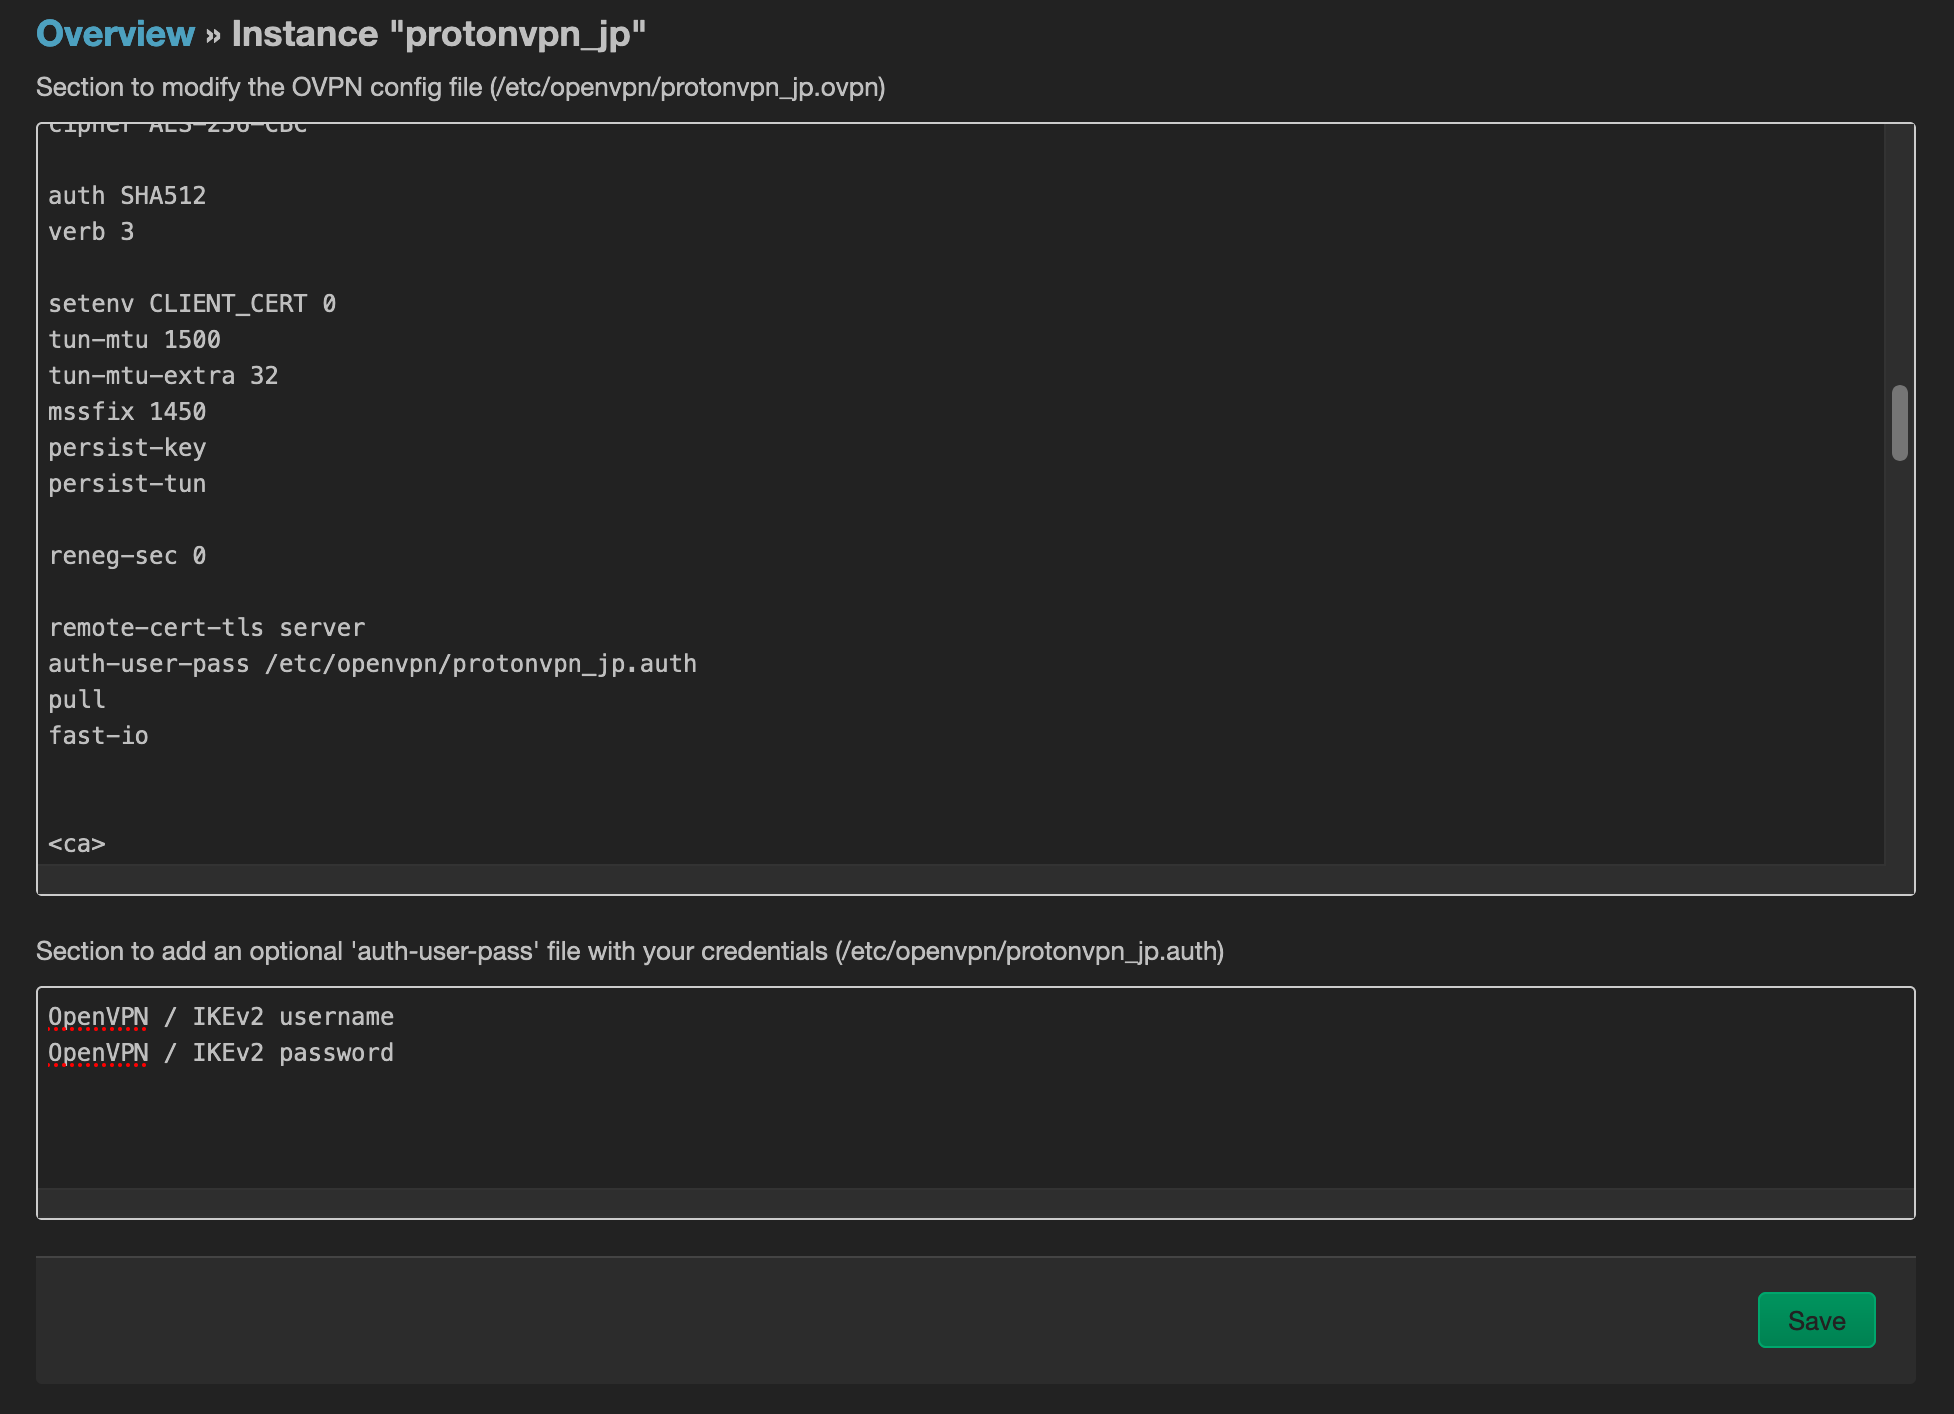Click the Overview breadcrumb link
1954x1414 pixels.
coord(115,34)
